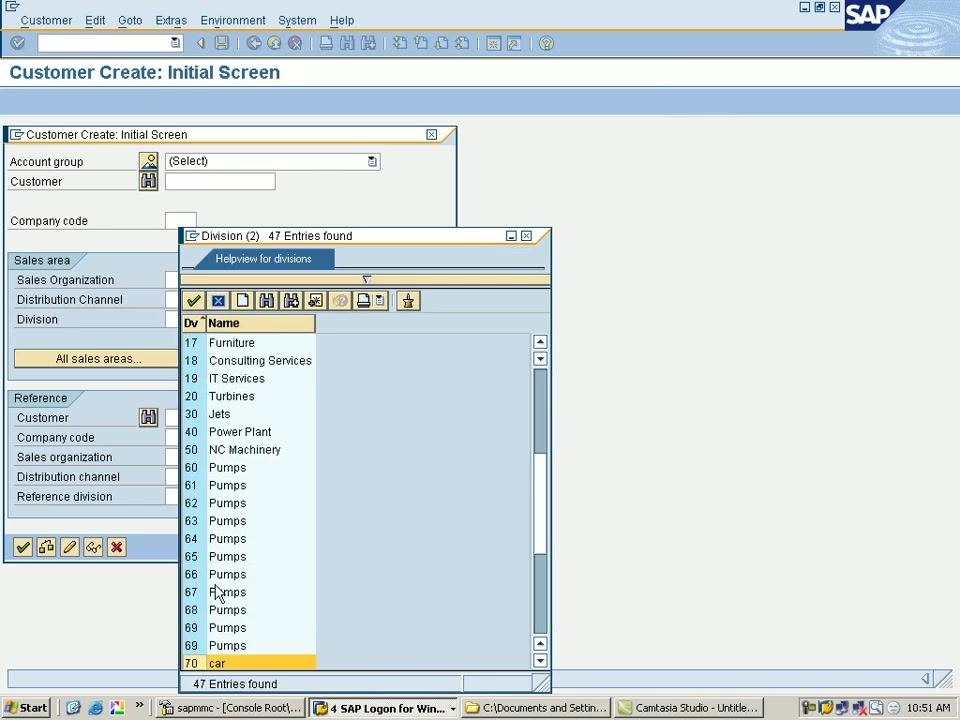Open the Goto menu
960x720 pixels.
click(130, 20)
